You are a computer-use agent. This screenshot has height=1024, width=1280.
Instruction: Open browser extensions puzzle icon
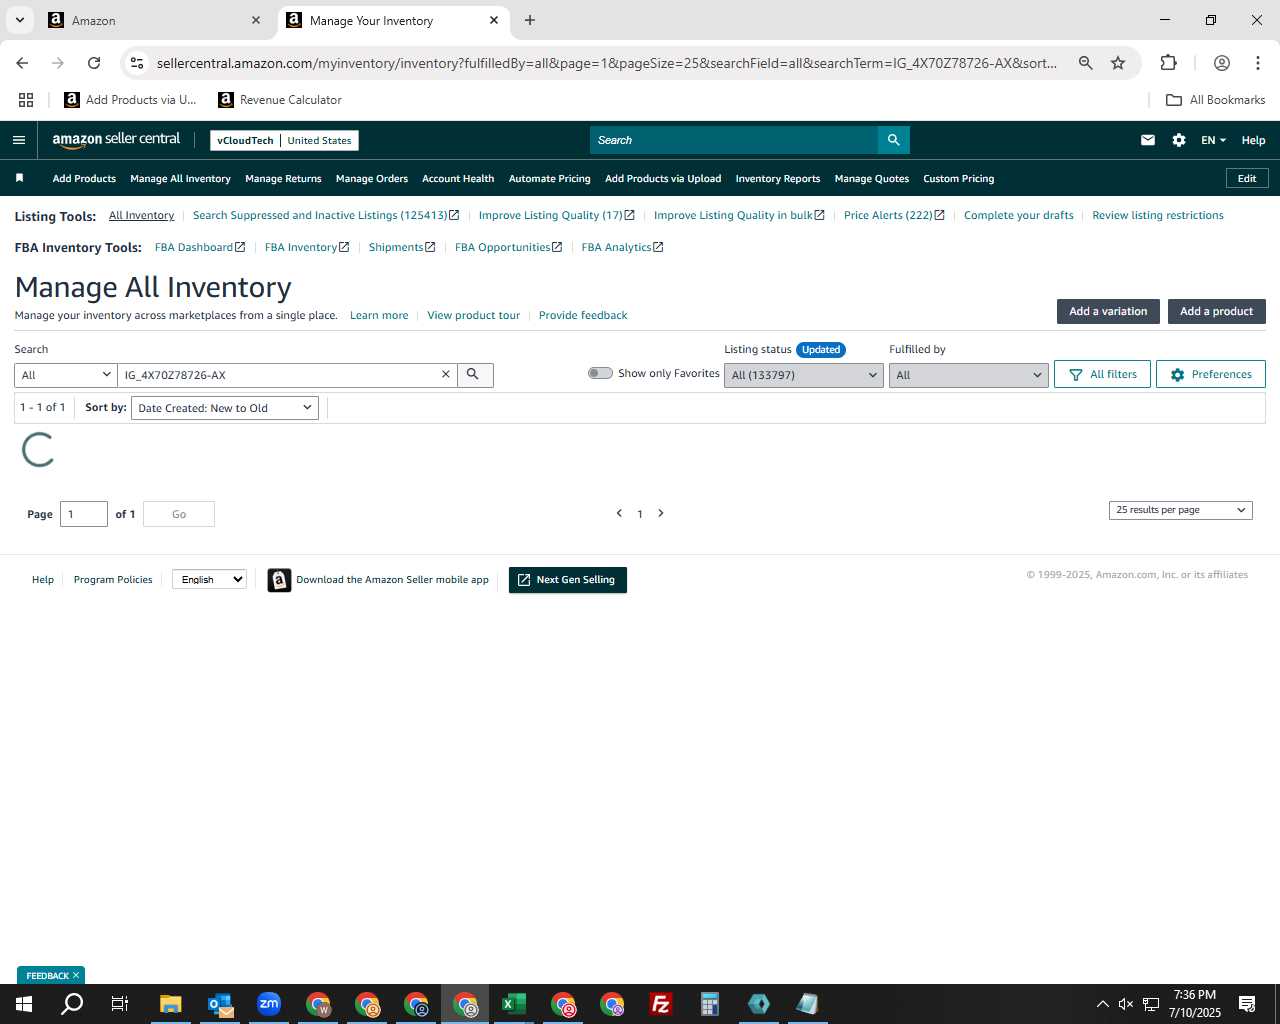pos(1168,63)
